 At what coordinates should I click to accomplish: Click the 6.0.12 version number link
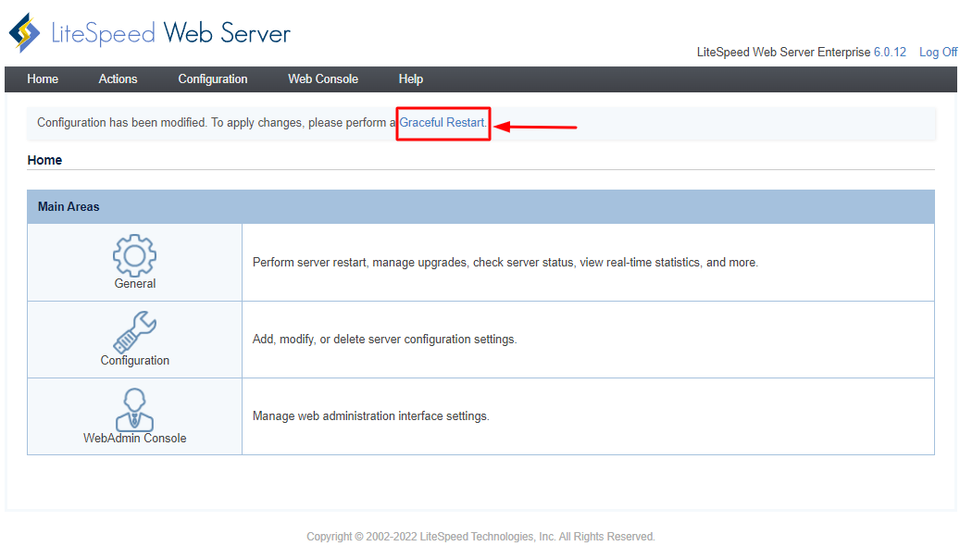pyautogui.click(x=889, y=52)
